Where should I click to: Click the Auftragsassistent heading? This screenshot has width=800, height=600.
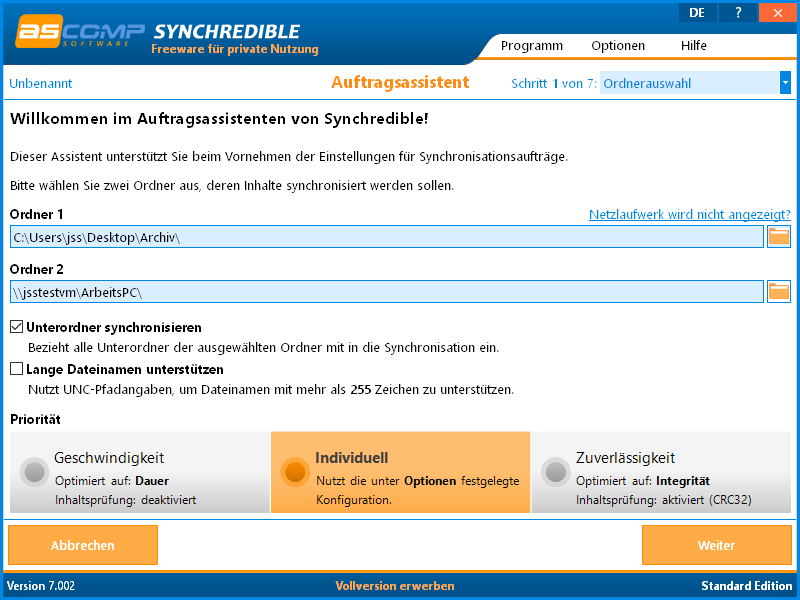pos(400,82)
